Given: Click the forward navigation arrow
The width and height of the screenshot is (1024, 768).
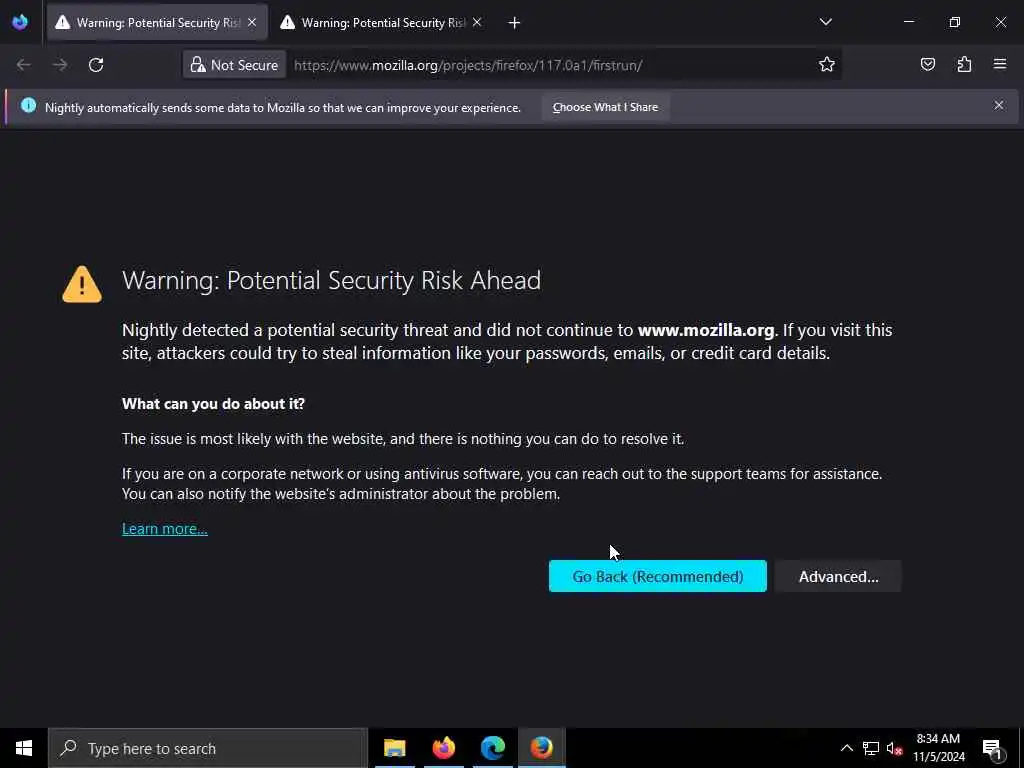Looking at the screenshot, I should pos(60,65).
